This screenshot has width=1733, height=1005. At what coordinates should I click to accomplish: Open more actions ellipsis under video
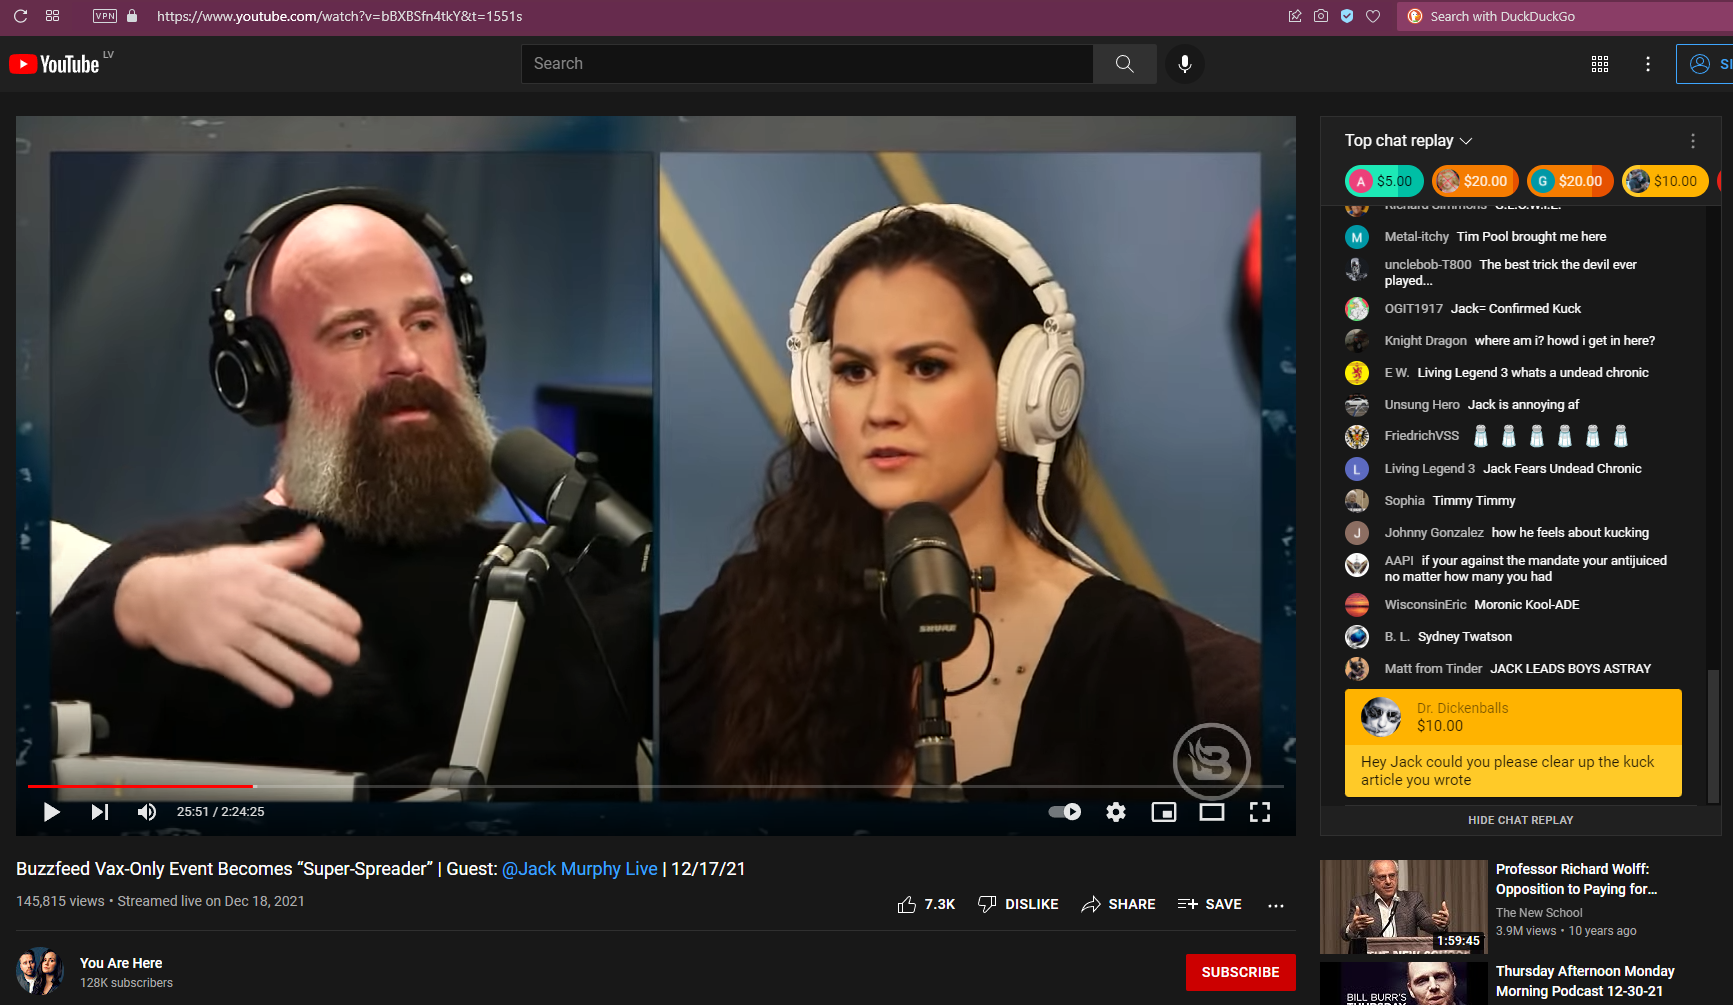click(x=1276, y=905)
